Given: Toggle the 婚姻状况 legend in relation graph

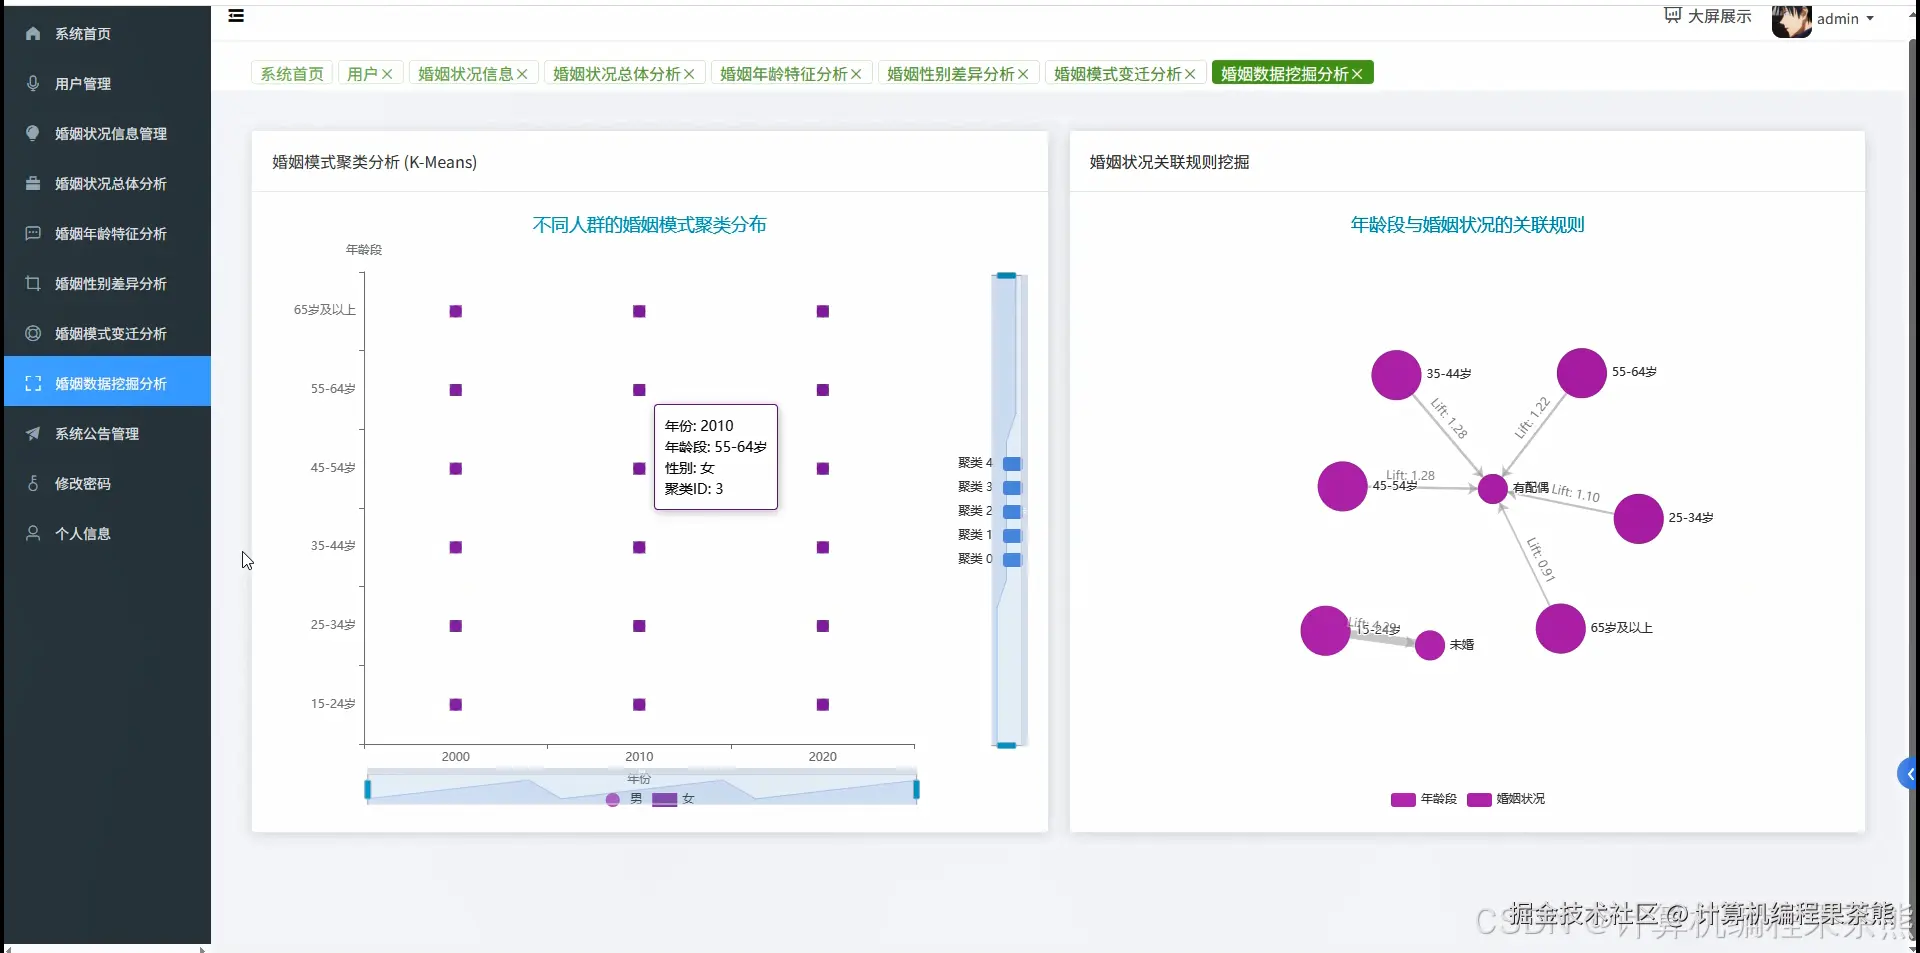Looking at the screenshot, I should pyautogui.click(x=1506, y=799).
